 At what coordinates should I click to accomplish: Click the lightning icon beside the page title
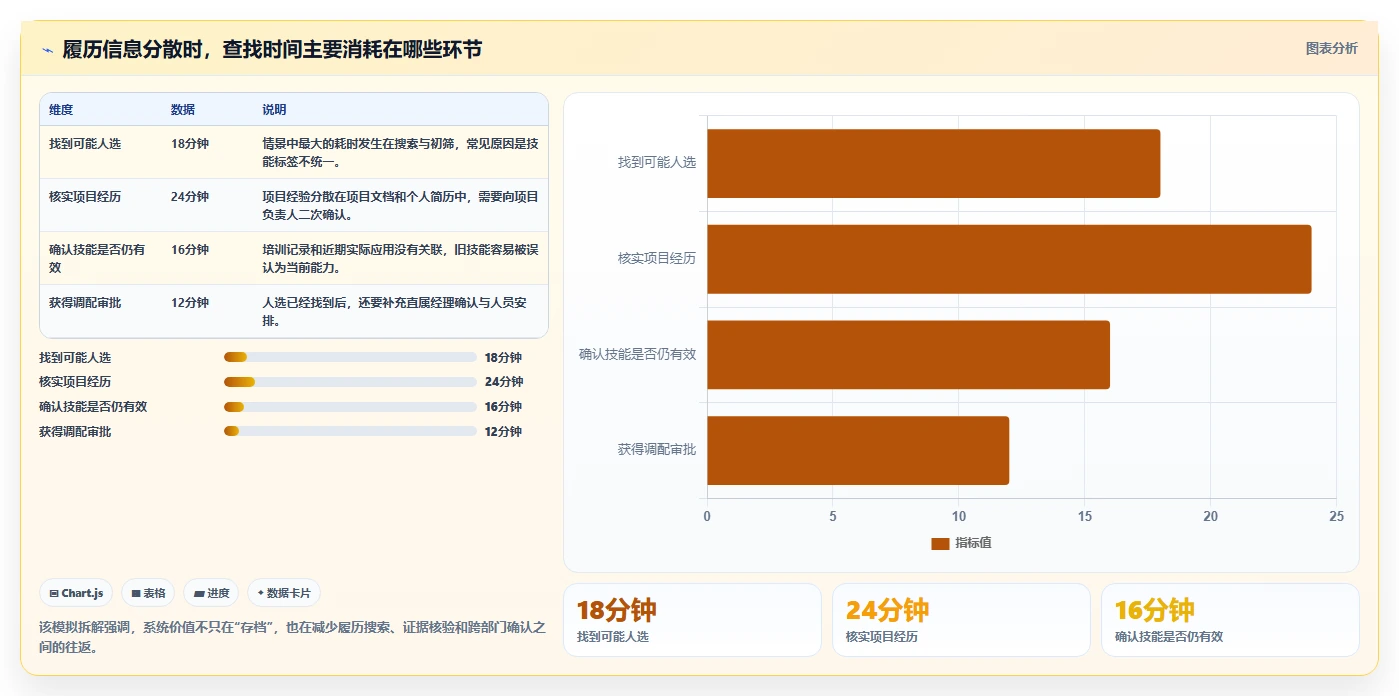point(48,50)
